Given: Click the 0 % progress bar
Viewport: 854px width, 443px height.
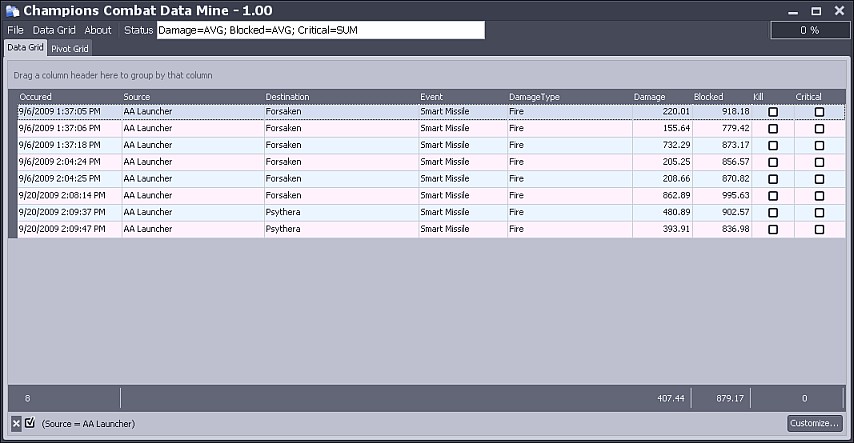Looking at the screenshot, I should [808, 30].
